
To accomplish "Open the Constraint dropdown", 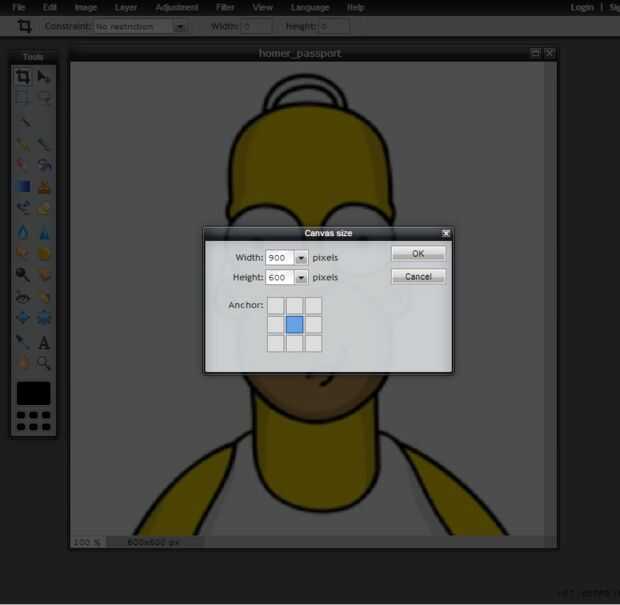I will [179, 27].
